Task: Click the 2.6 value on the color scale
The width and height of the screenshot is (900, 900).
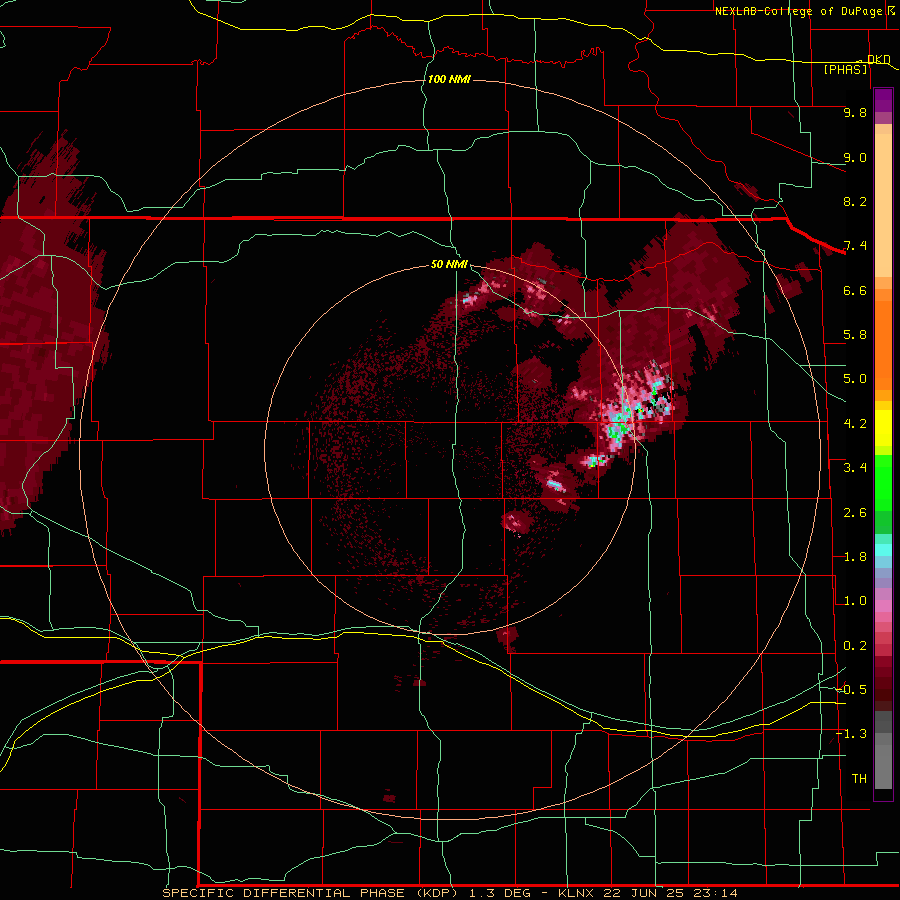Action: (855, 513)
